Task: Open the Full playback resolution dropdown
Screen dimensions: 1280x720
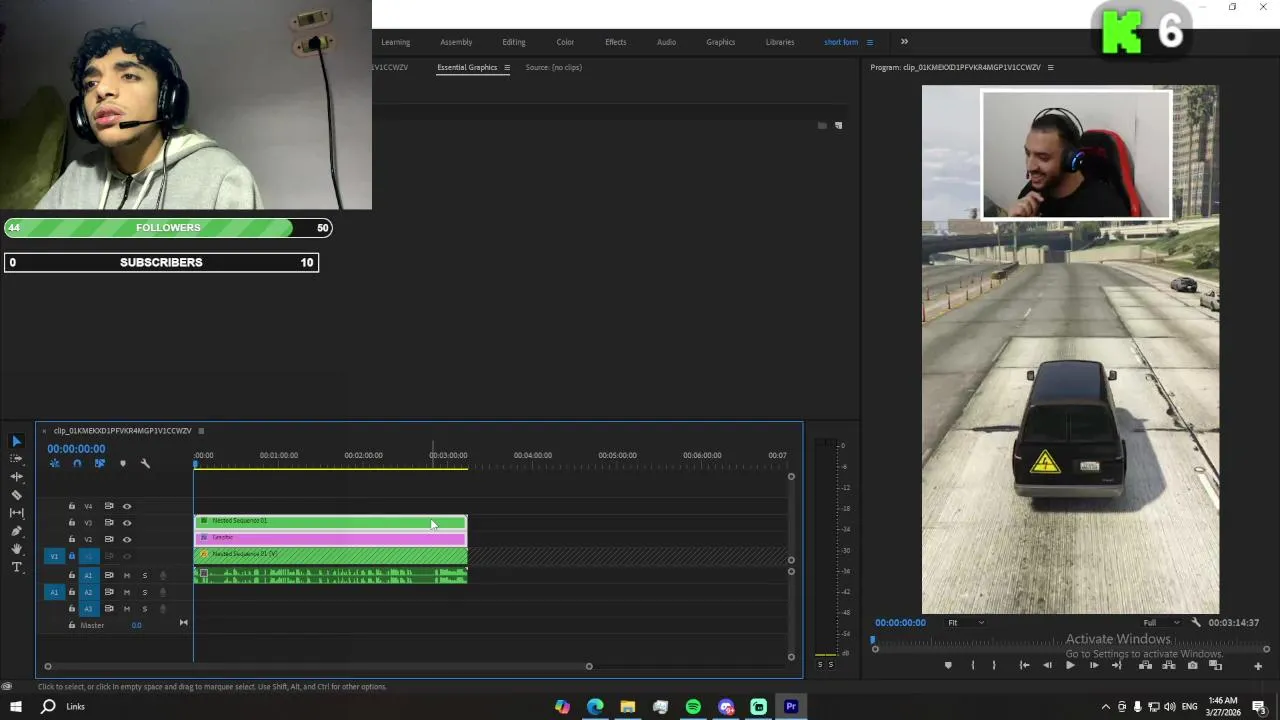Action: point(1162,623)
